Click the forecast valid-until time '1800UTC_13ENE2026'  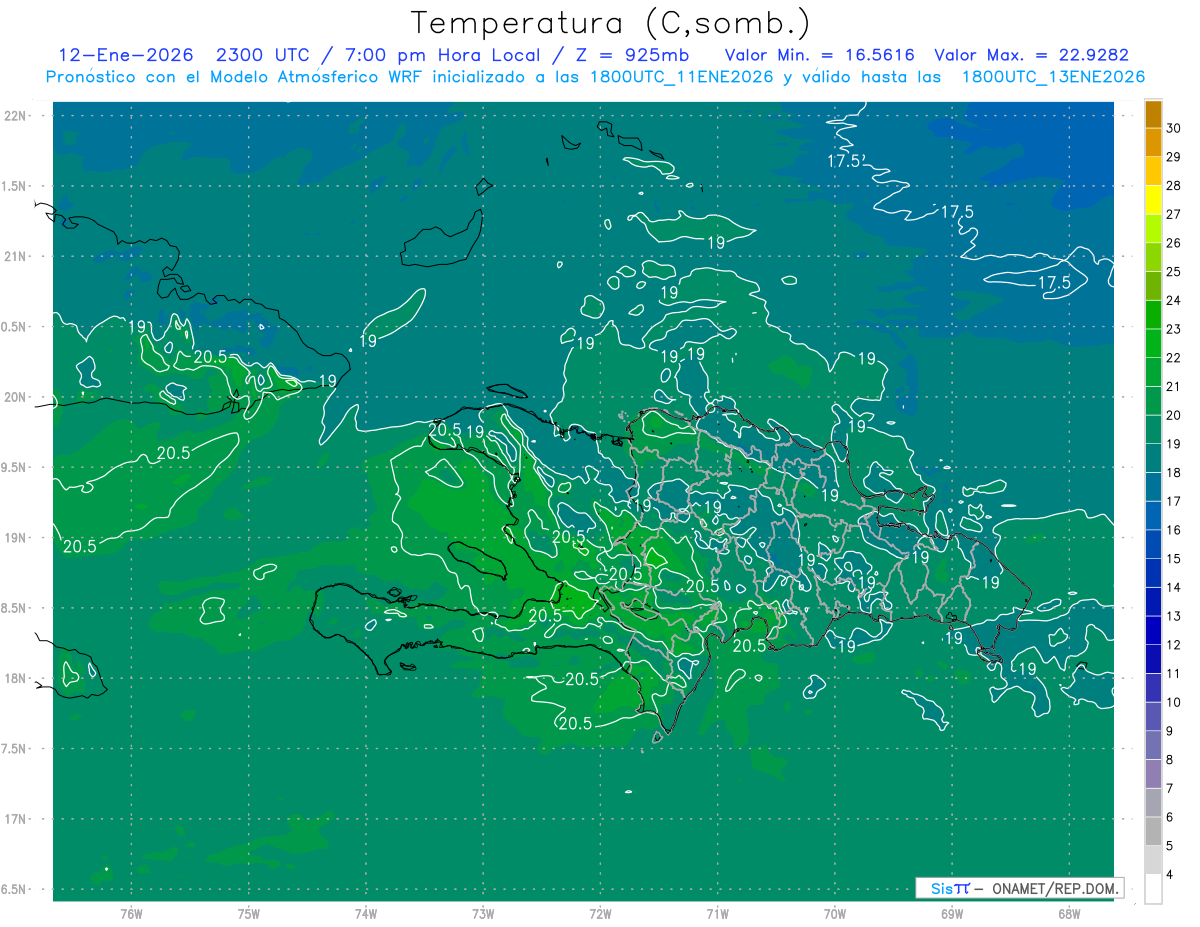coord(1053,77)
